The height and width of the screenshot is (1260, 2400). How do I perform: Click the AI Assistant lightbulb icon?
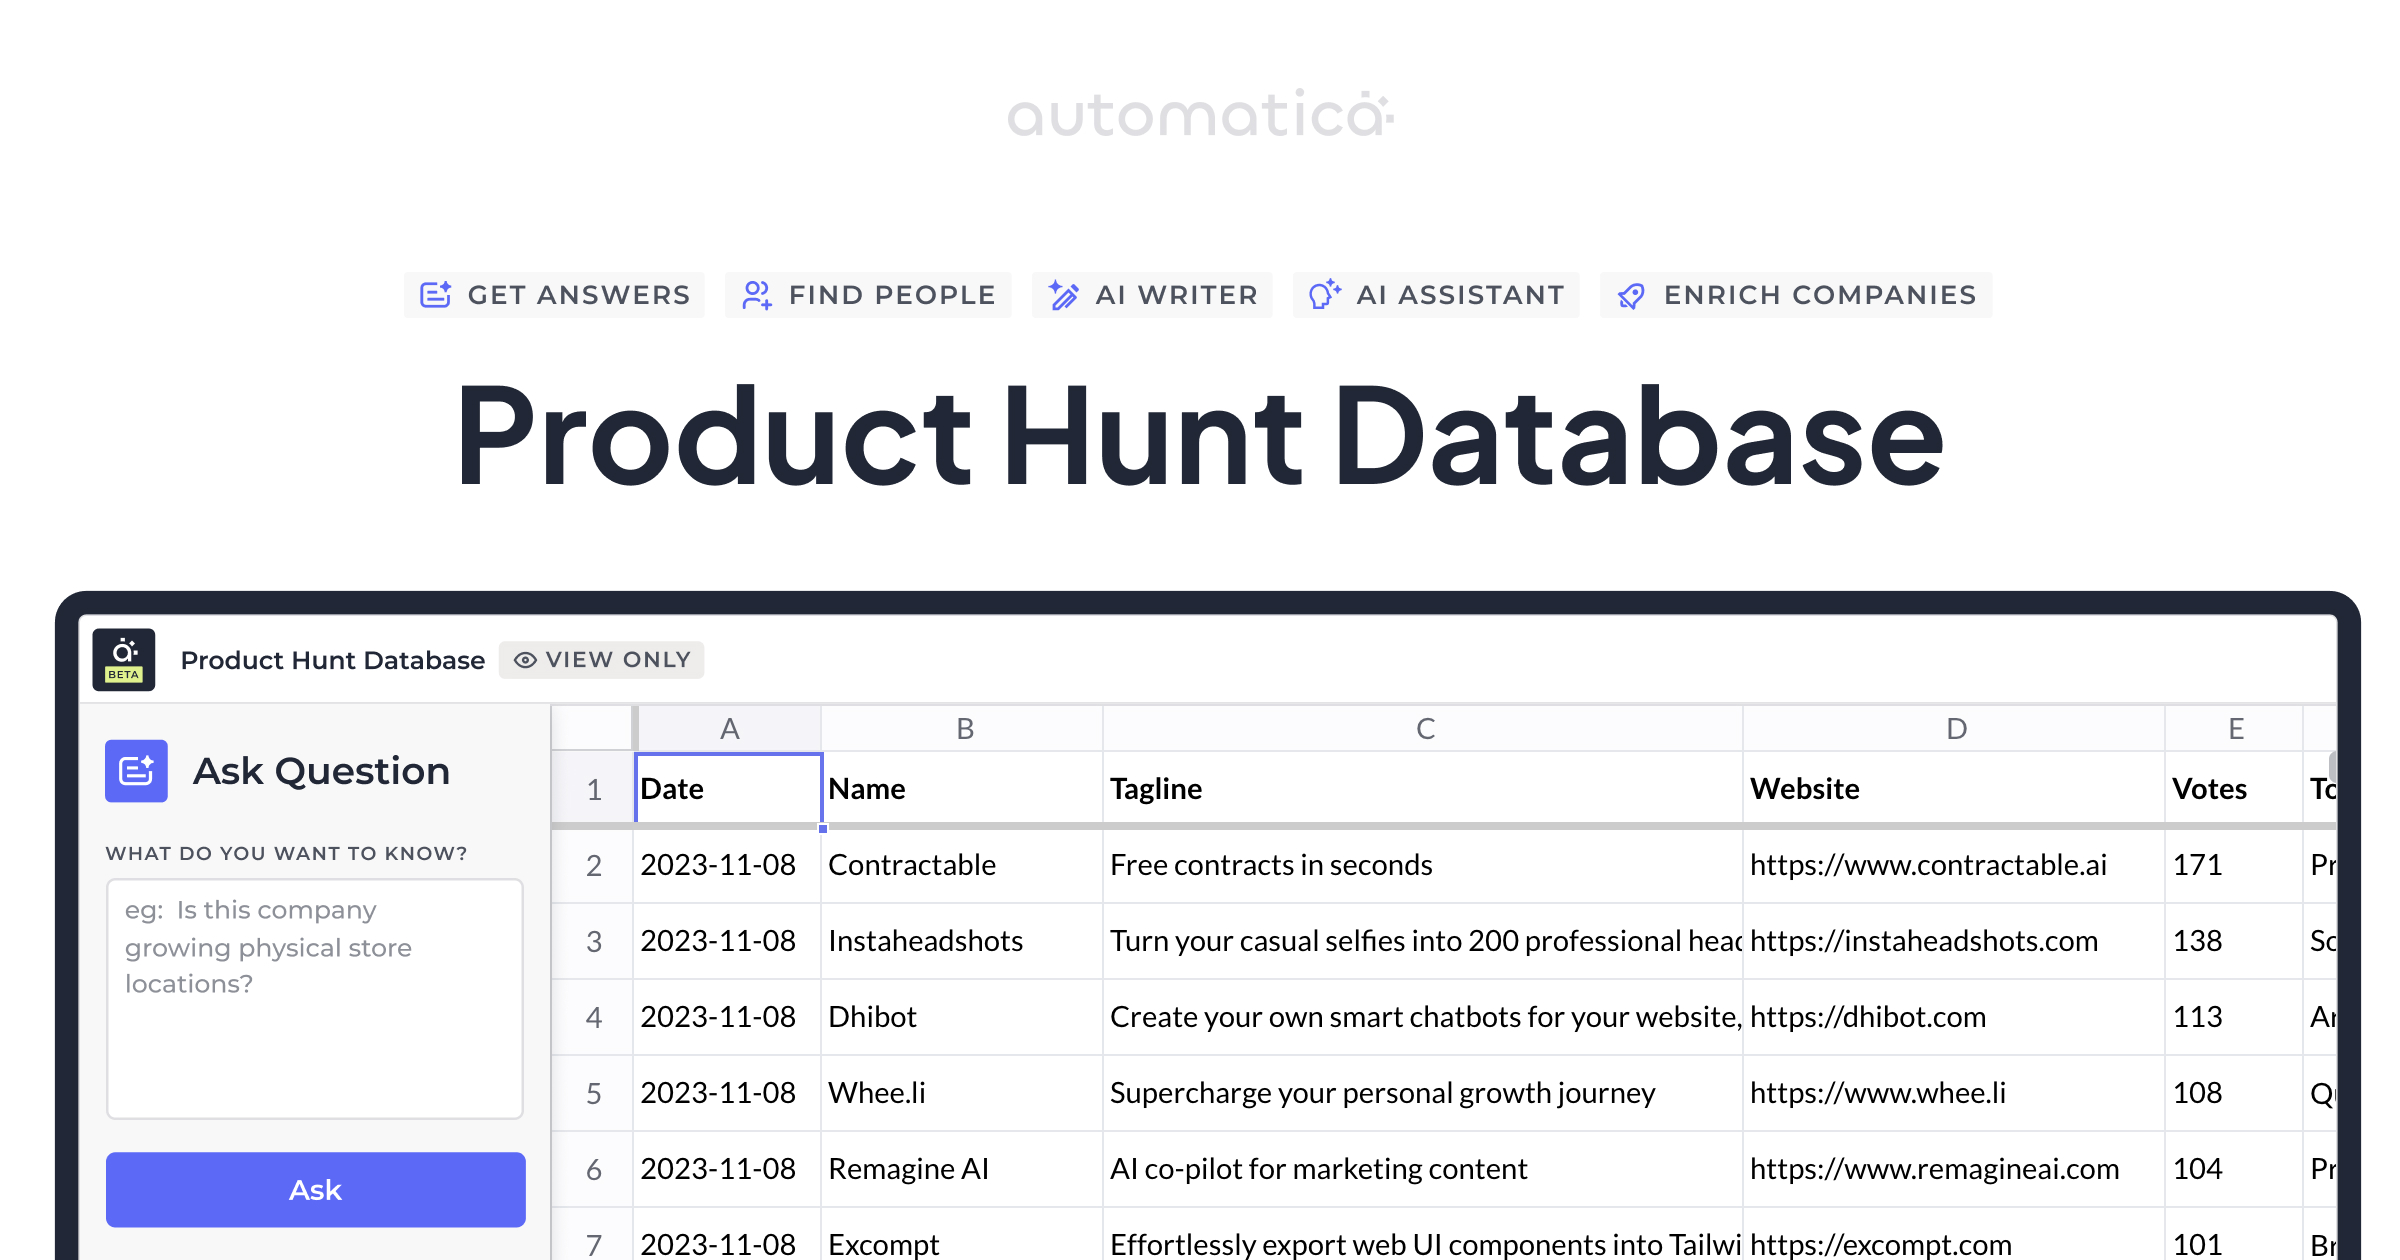(1325, 295)
